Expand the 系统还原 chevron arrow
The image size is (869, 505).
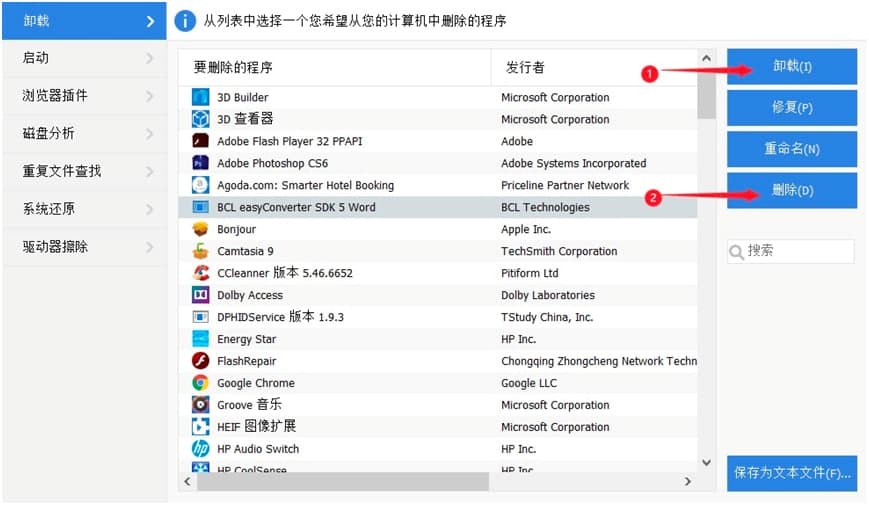pyautogui.click(x=150, y=209)
